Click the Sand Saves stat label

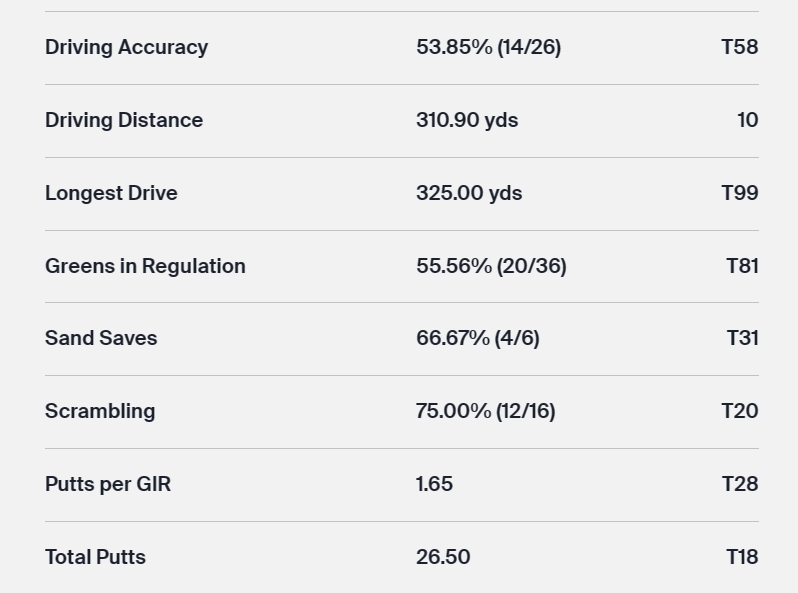coord(101,338)
